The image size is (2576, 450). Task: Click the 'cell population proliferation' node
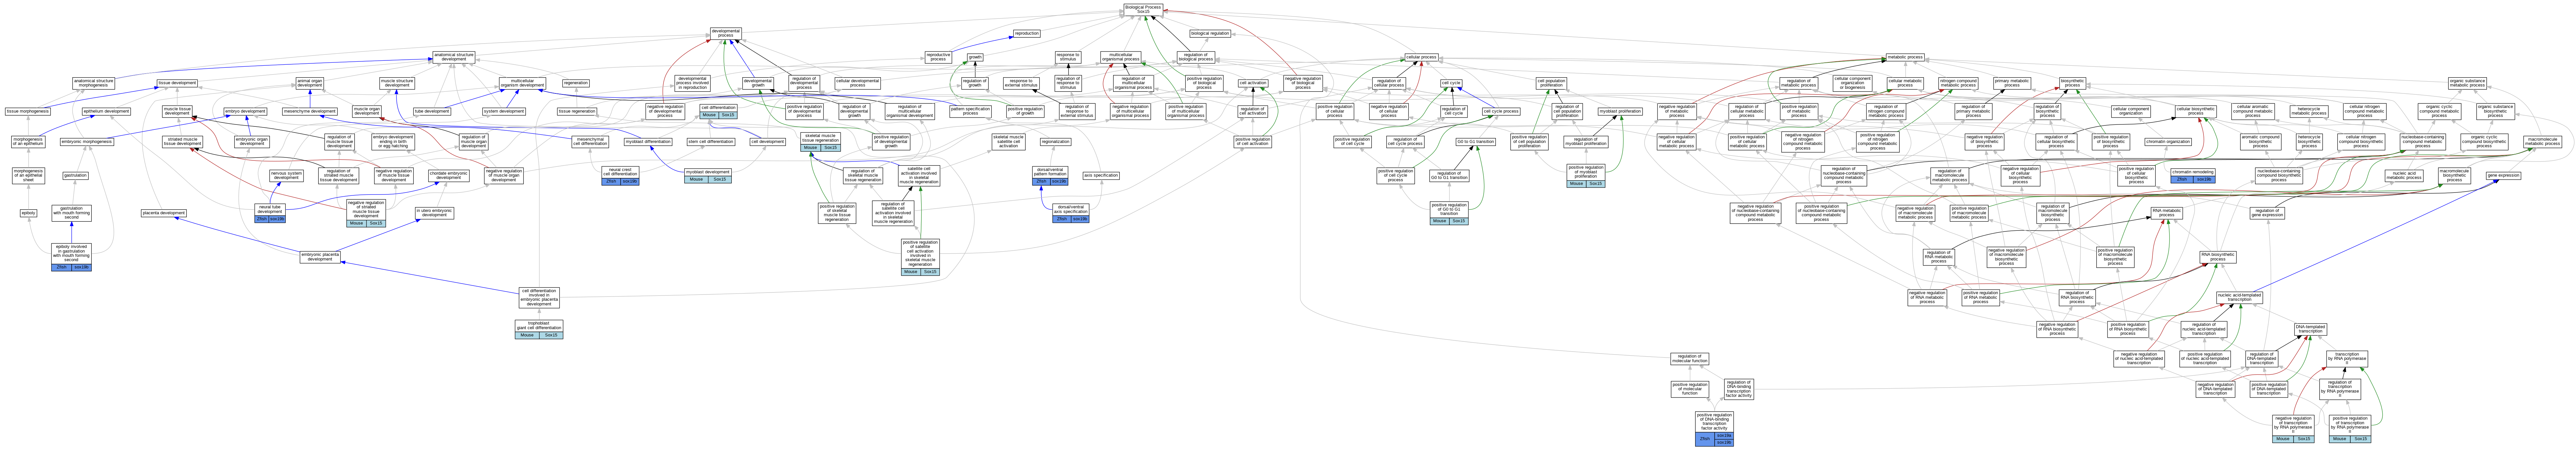[1551, 83]
